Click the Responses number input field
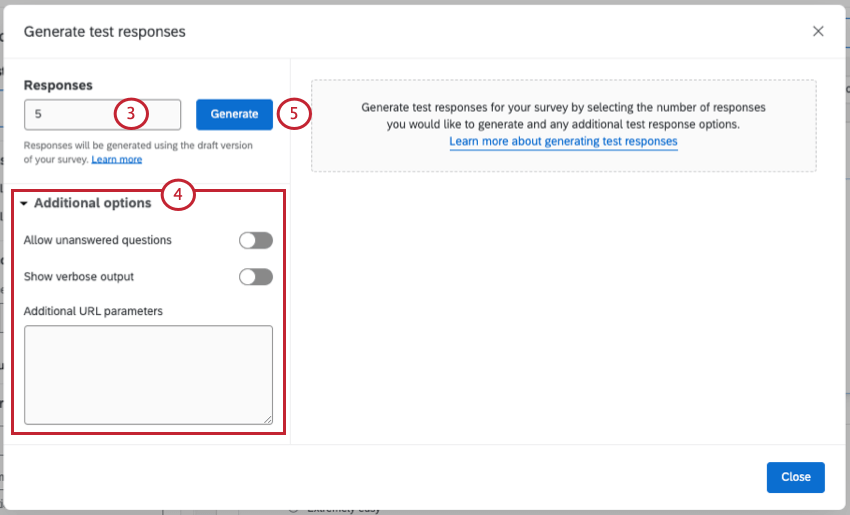 [102, 114]
